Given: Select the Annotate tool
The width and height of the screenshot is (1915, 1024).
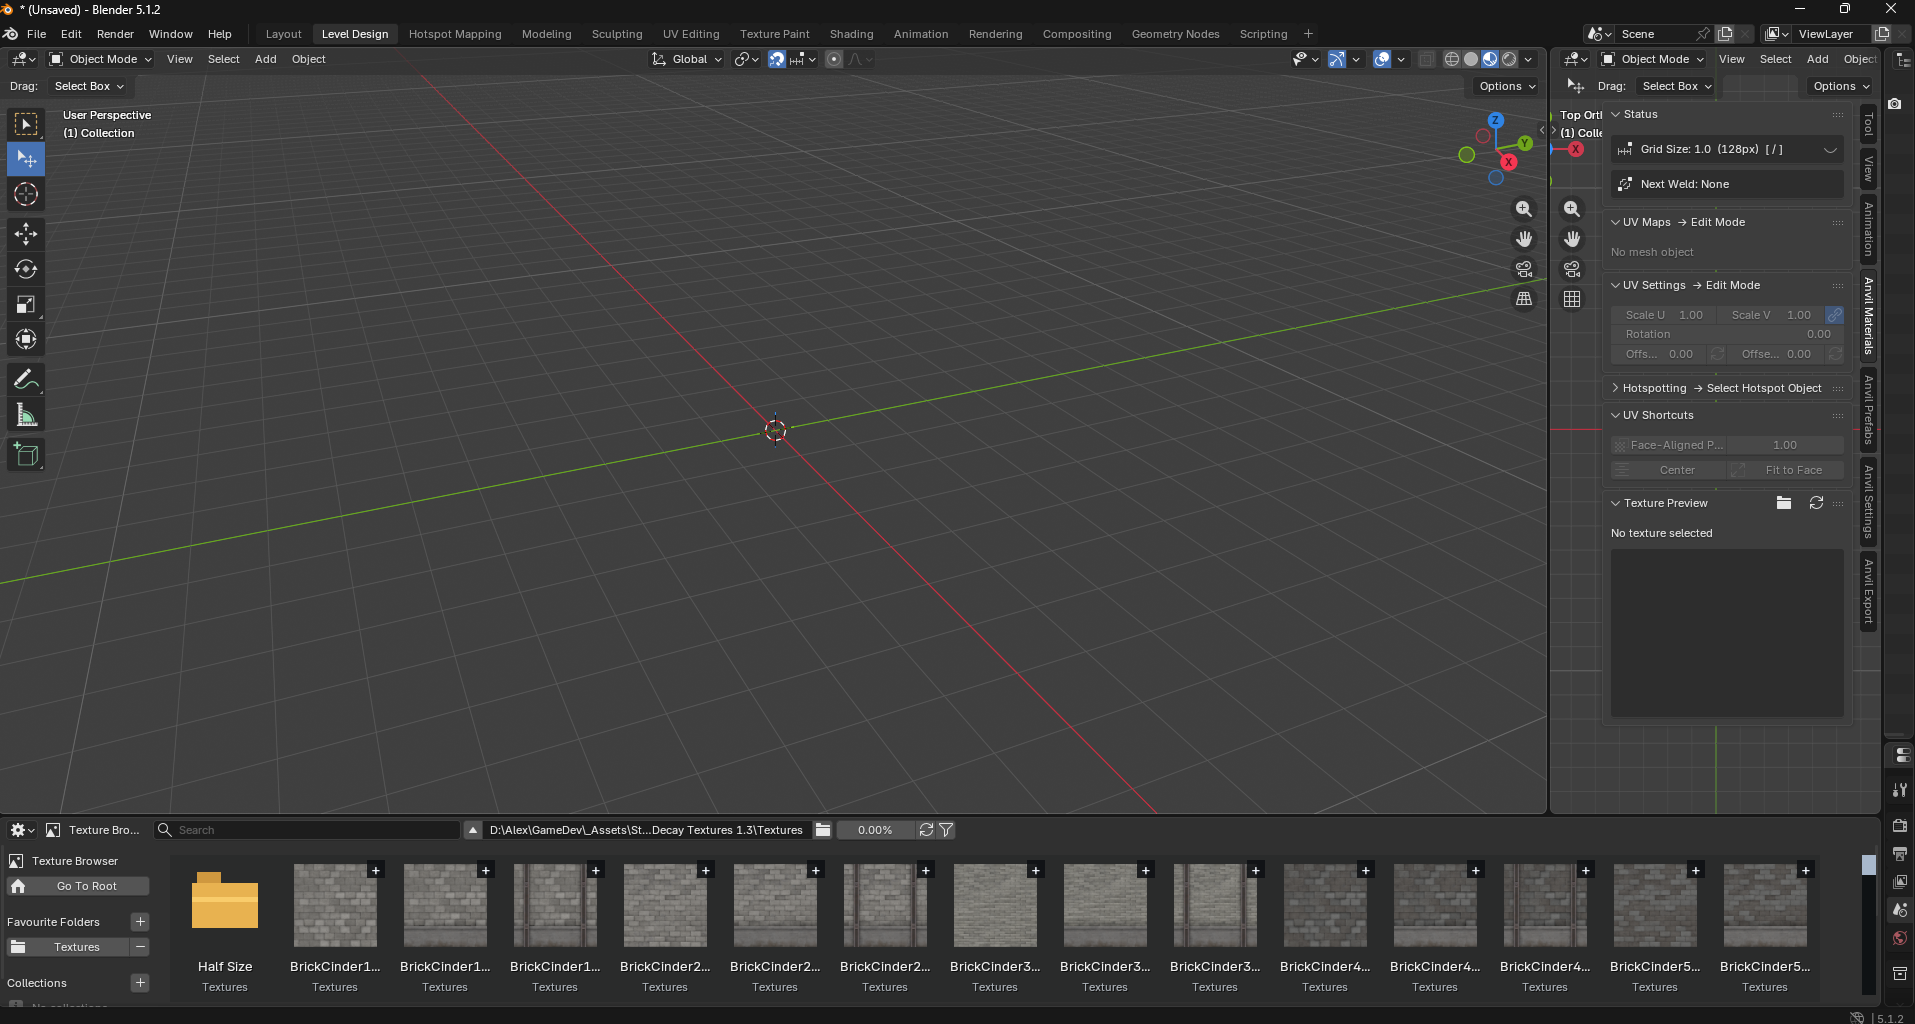Looking at the screenshot, I should click(x=26, y=380).
